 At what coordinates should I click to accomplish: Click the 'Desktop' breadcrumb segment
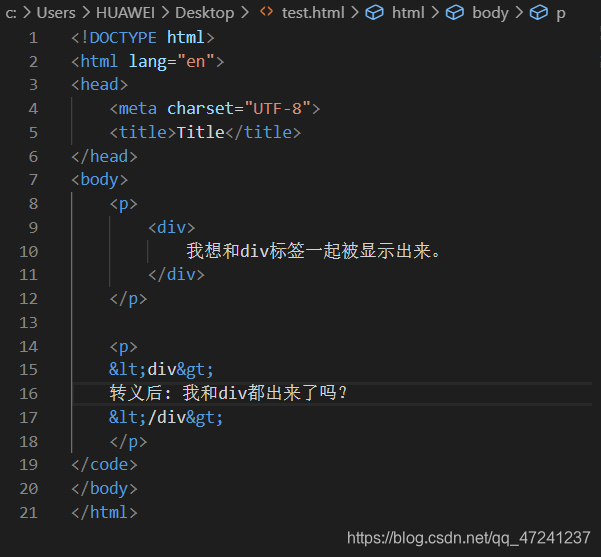(205, 13)
